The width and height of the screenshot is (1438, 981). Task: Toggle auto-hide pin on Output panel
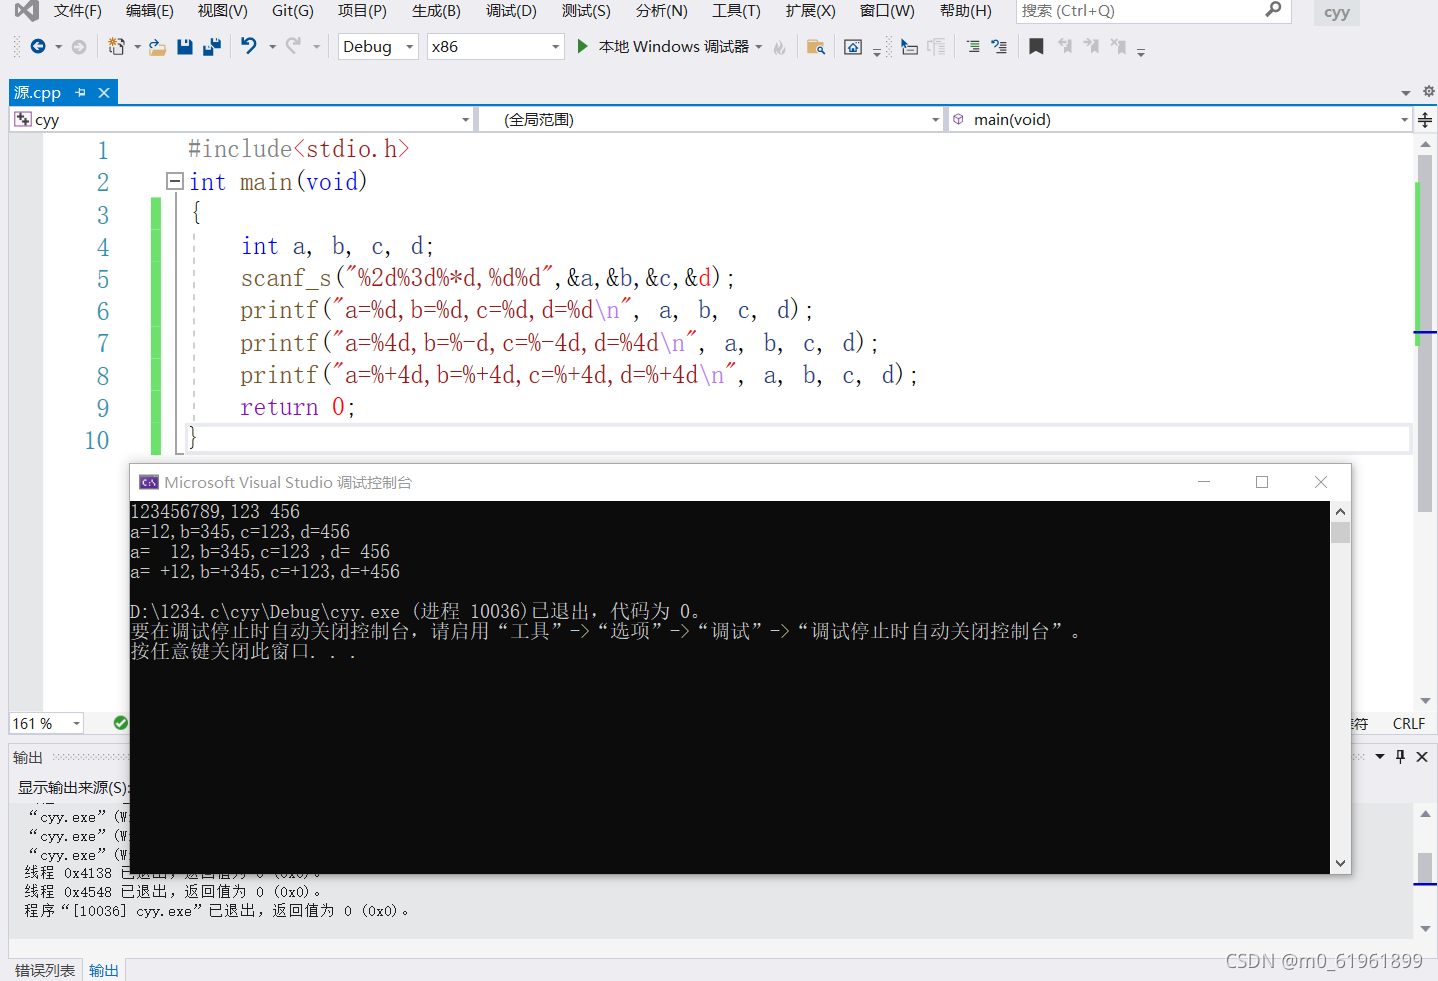pyautogui.click(x=1401, y=757)
